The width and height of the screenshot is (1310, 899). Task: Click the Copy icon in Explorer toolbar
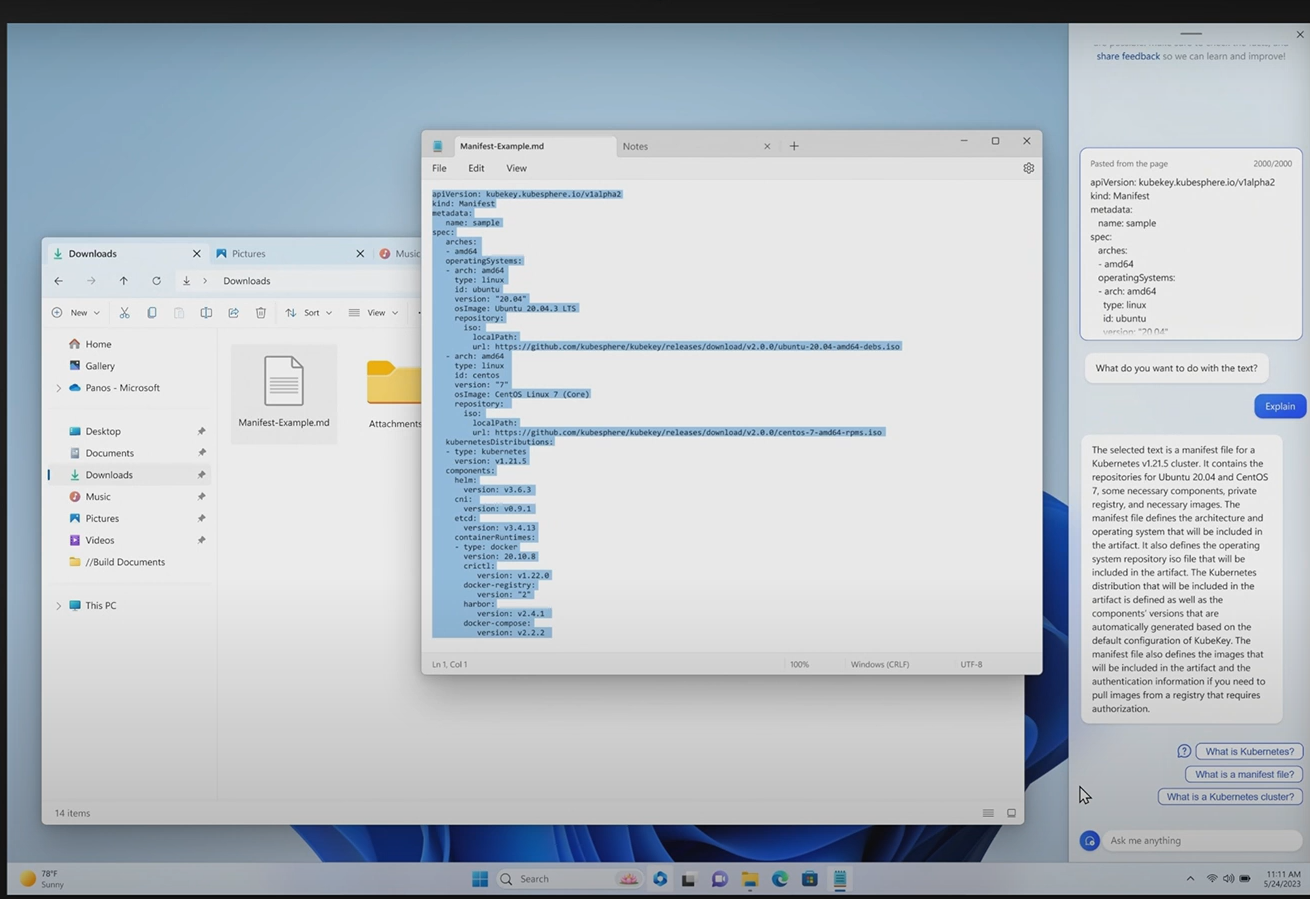click(x=152, y=313)
